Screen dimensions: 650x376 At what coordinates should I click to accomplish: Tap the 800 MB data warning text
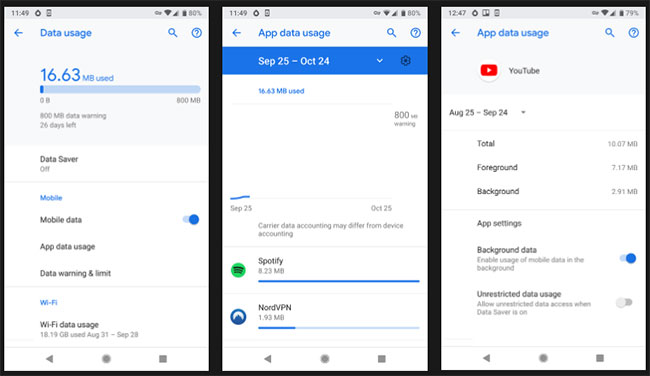[x=73, y=116]
